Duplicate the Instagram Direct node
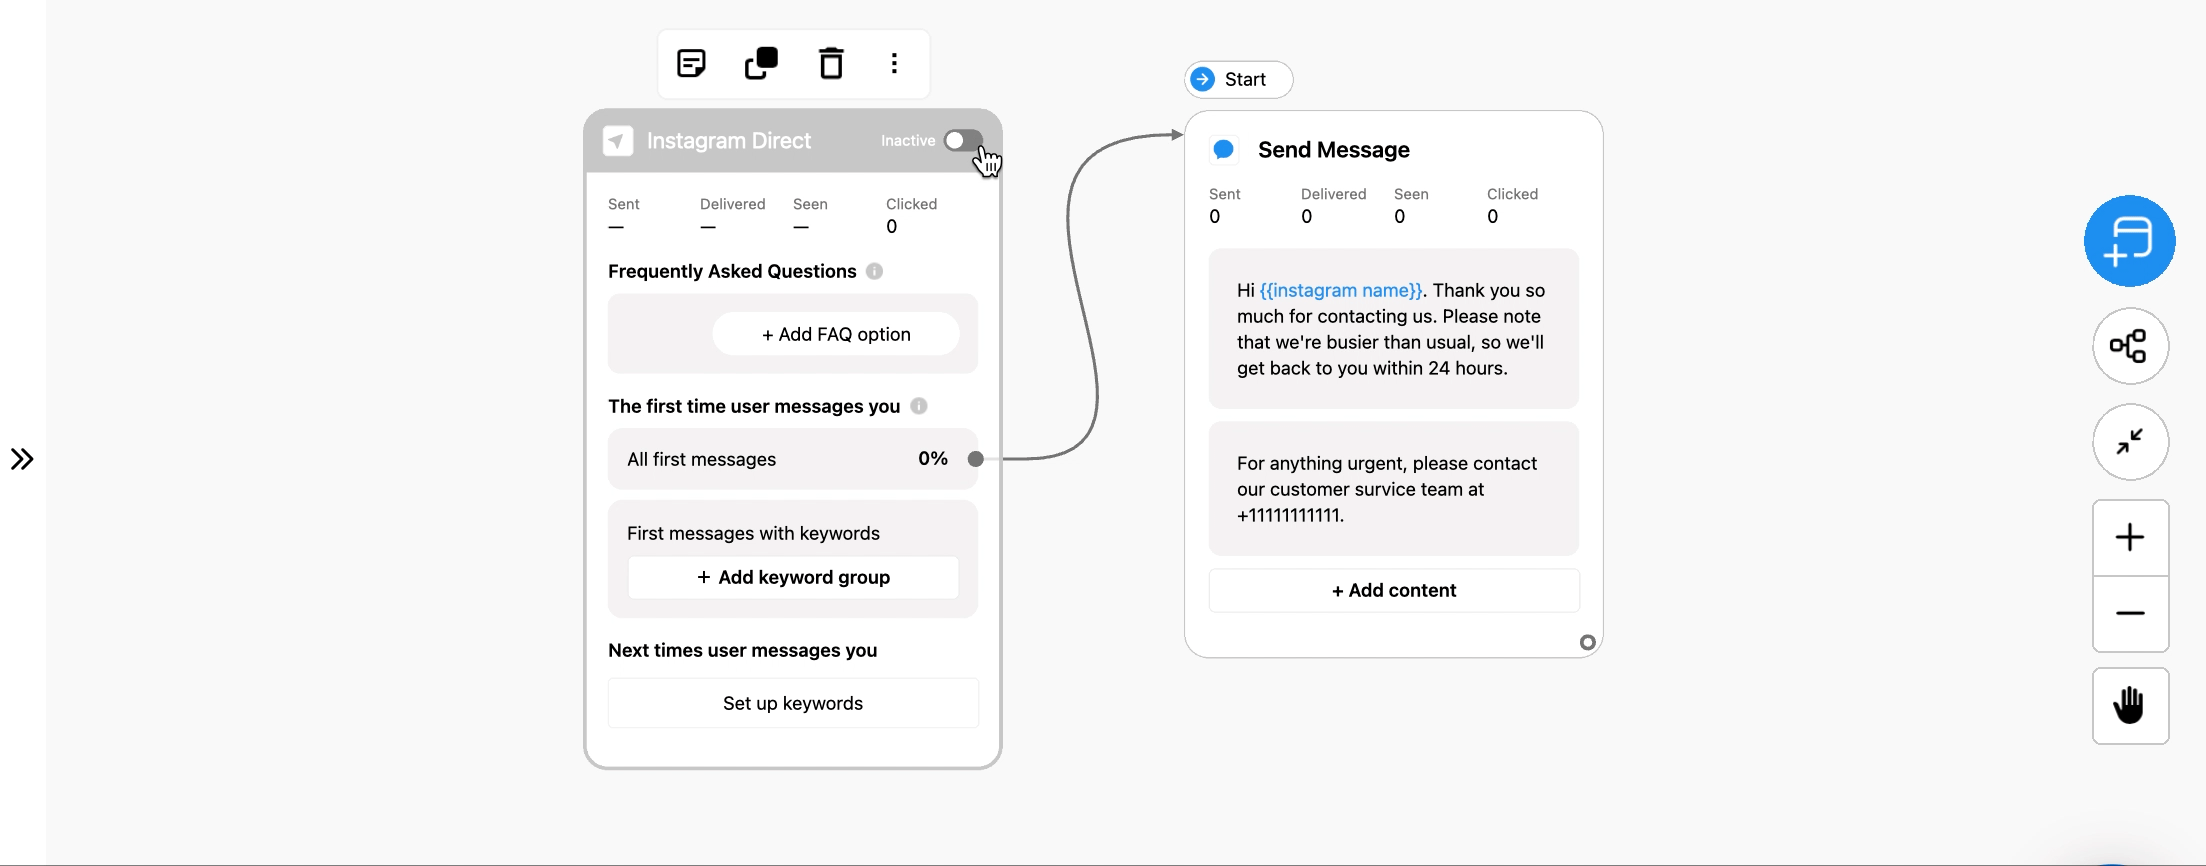Screen dimensions: 2206x866 click(x=761, y=64)
